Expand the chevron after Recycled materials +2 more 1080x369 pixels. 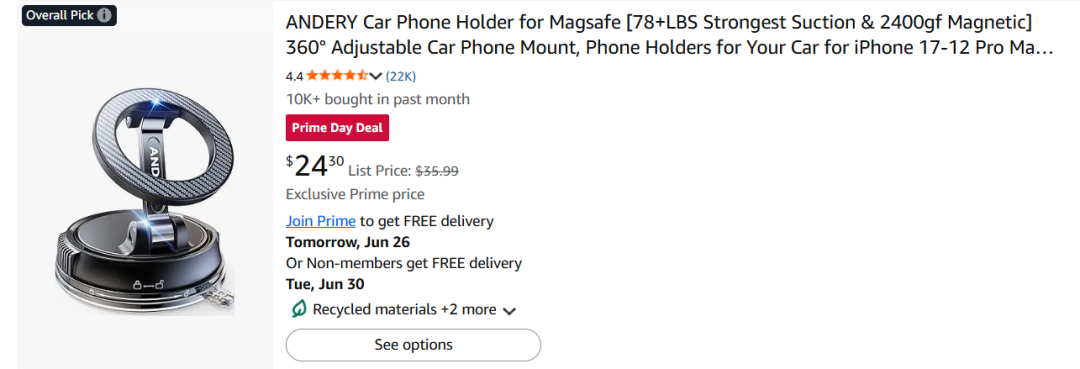509,311
